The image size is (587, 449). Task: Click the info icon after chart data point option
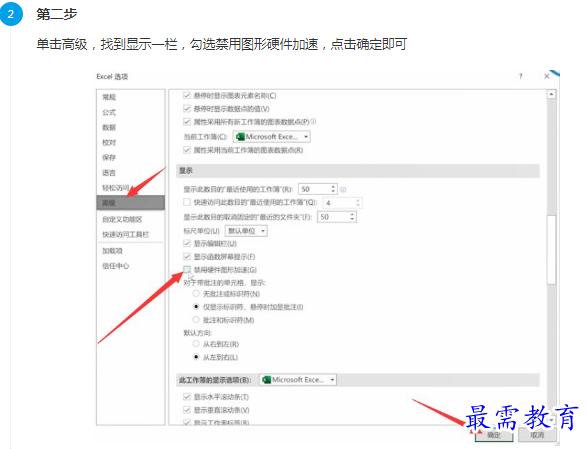click(313, 121)
